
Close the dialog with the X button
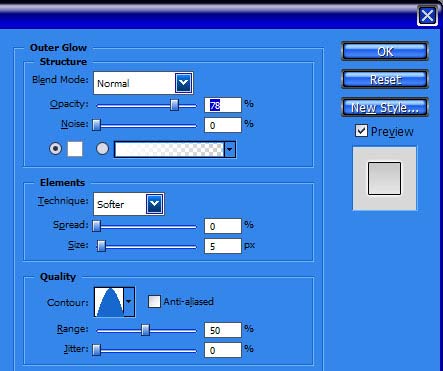point(427,16)
